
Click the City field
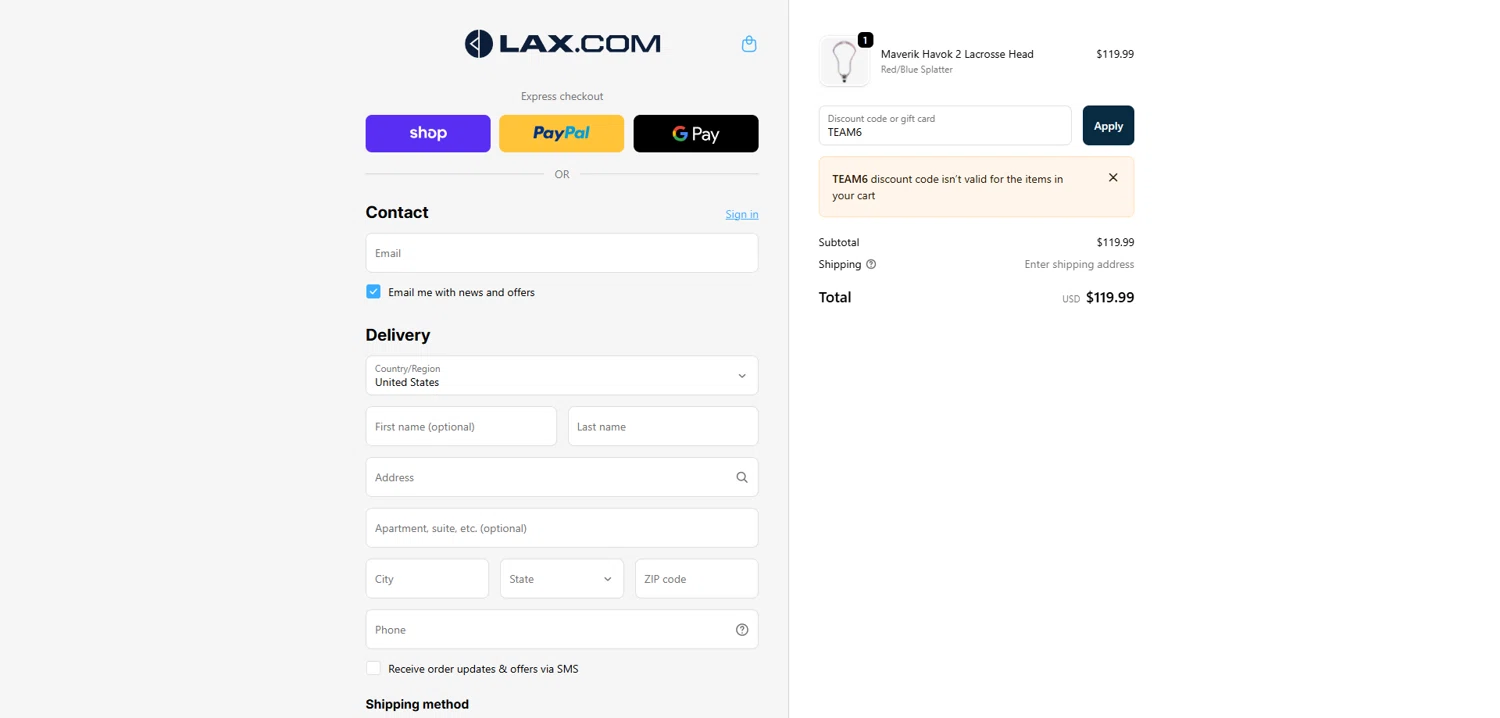point(427,579)
